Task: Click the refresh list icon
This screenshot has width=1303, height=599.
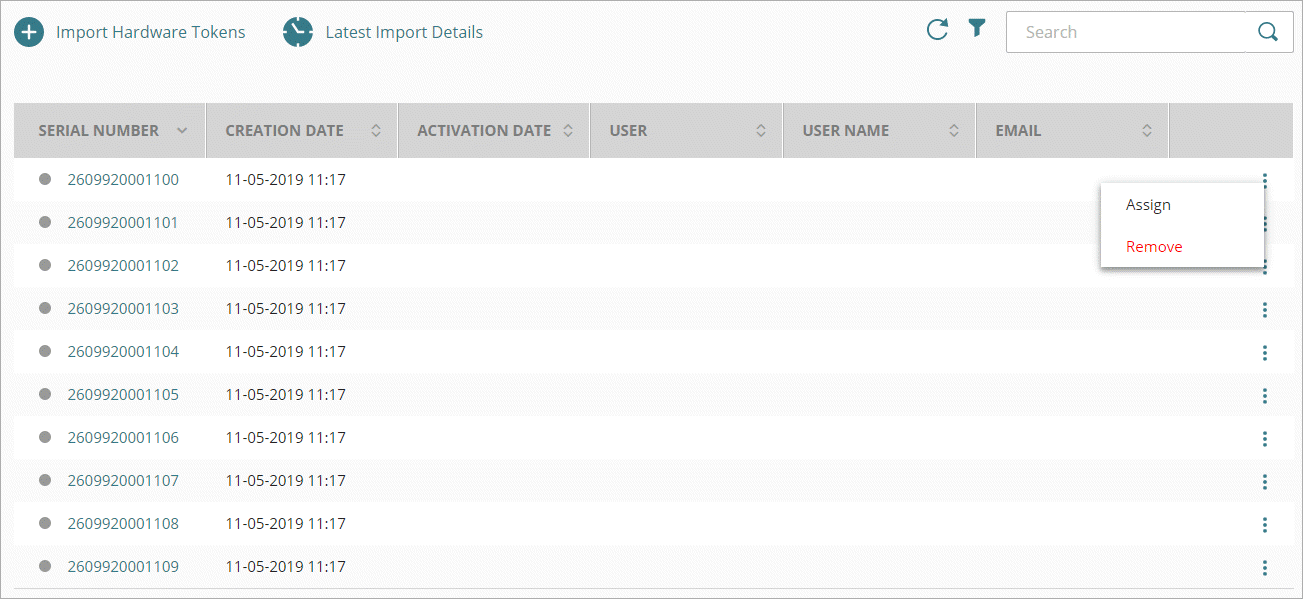Action: (x=937, y=30)
